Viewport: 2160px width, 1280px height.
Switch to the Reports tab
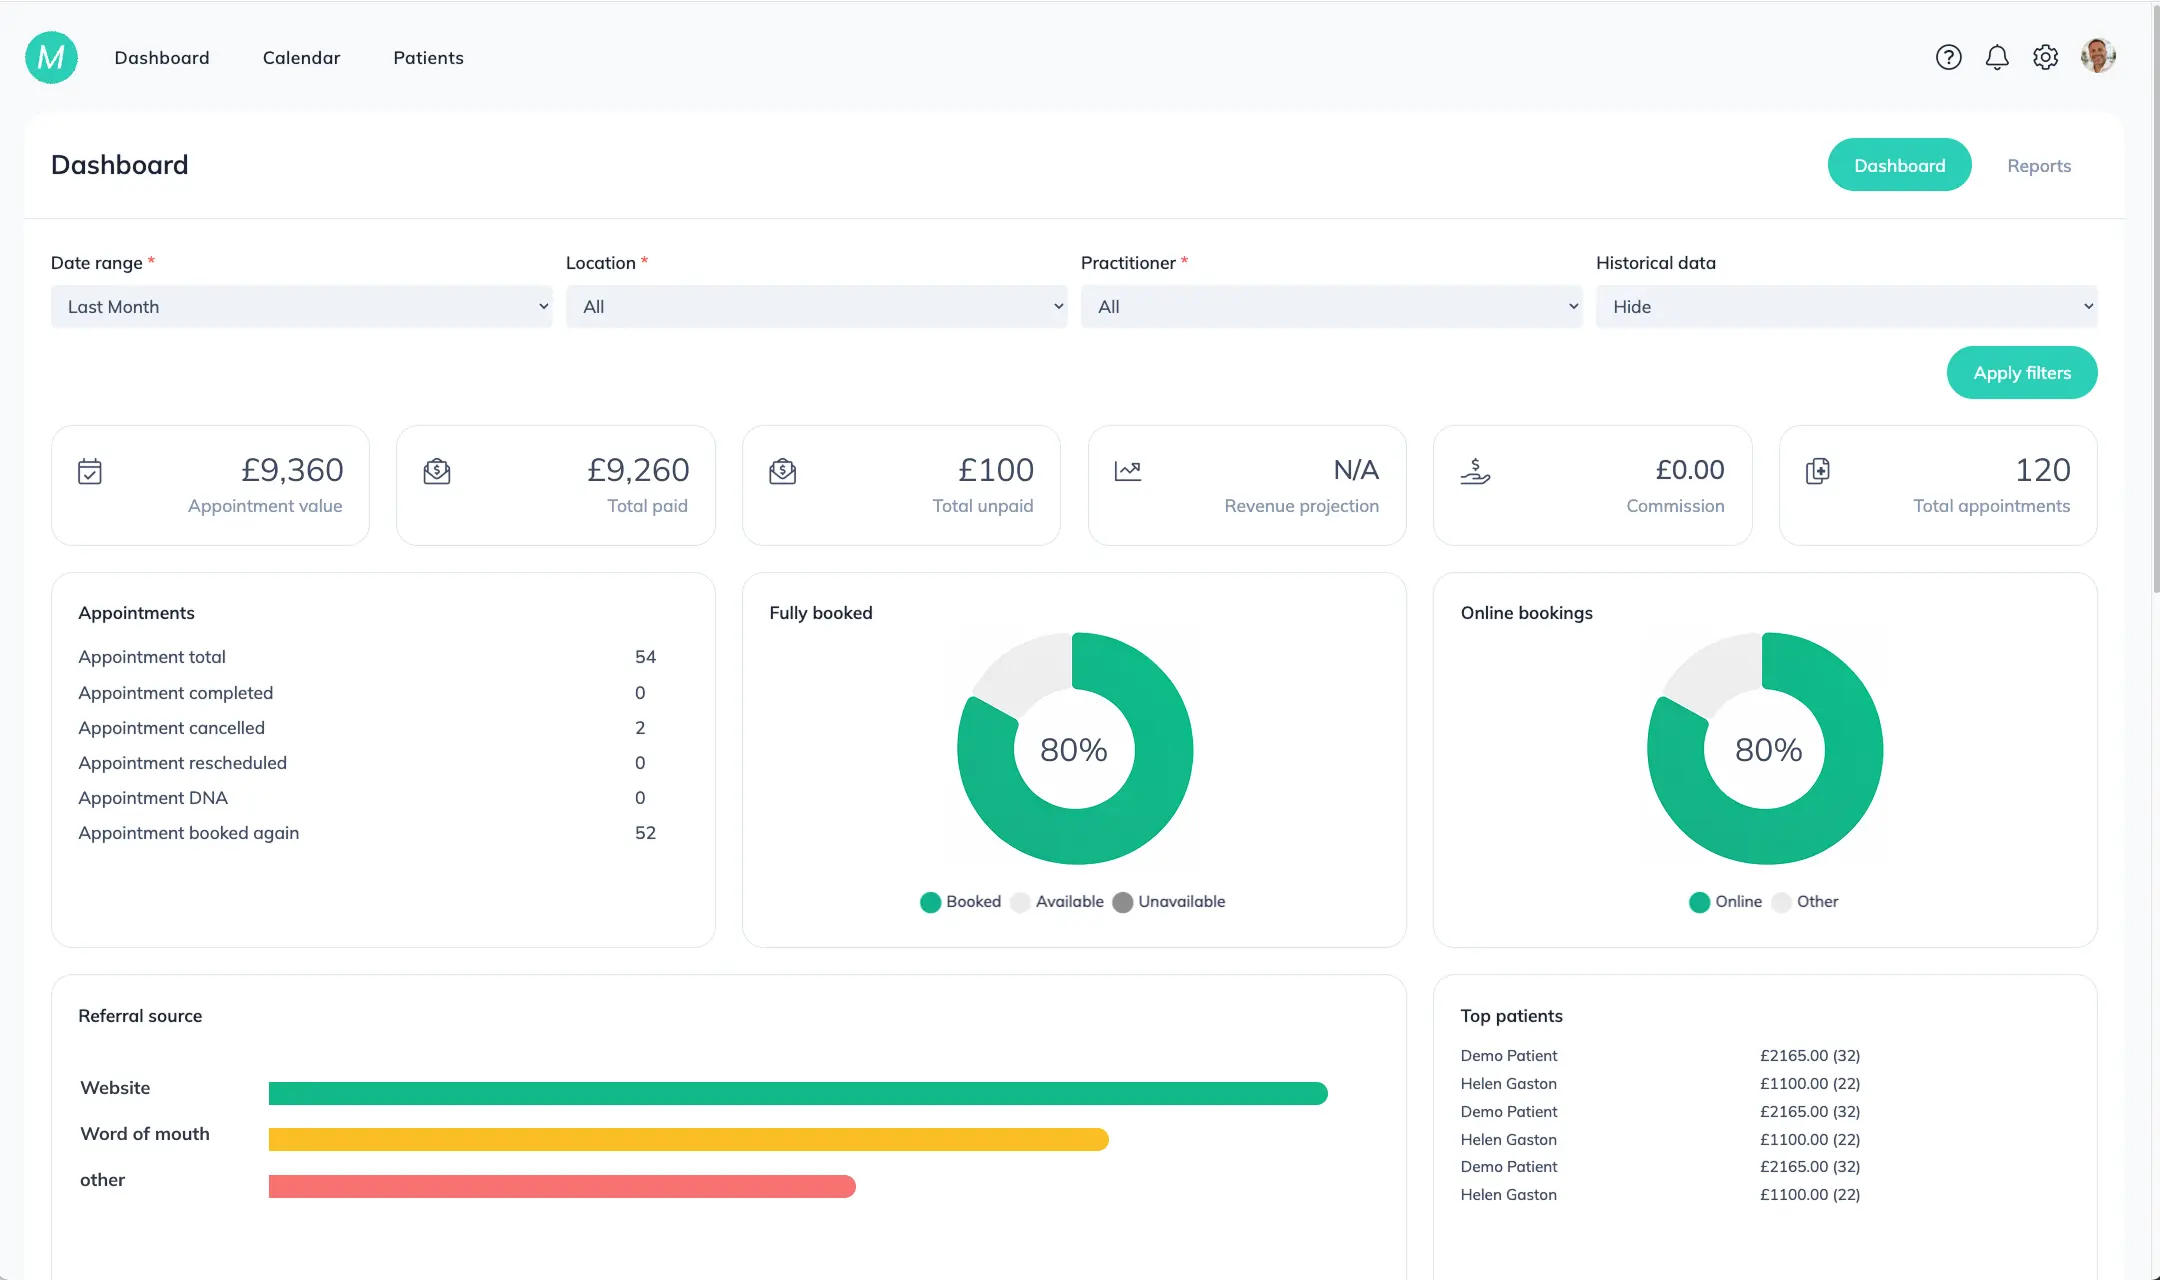click(x=2039, y=165)
